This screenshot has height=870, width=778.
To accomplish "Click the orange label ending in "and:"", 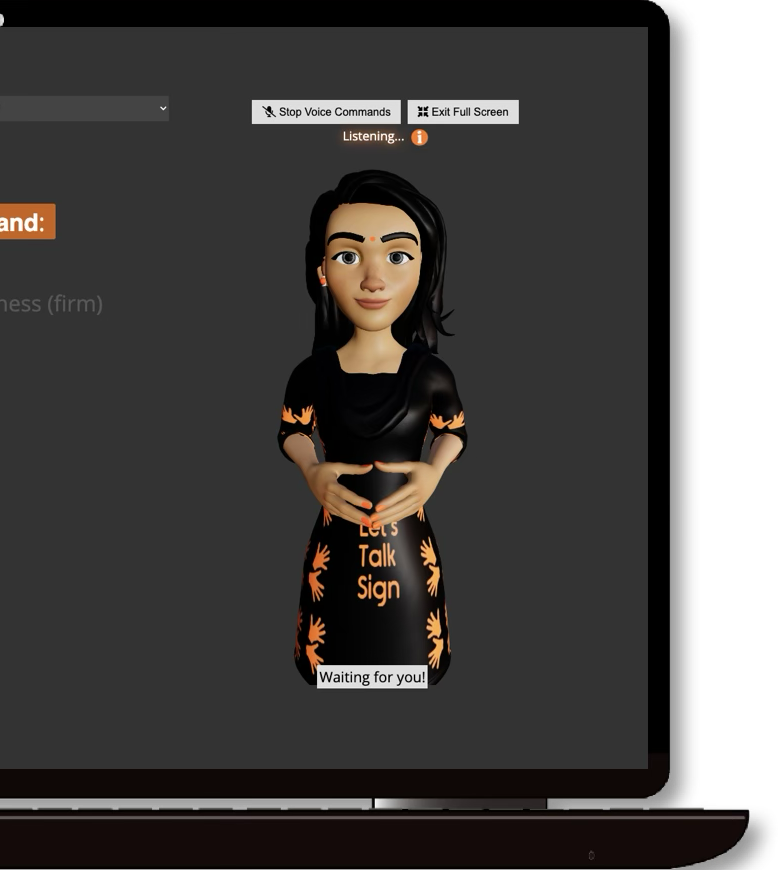I will pyautogui.click(x=27, y=222).
